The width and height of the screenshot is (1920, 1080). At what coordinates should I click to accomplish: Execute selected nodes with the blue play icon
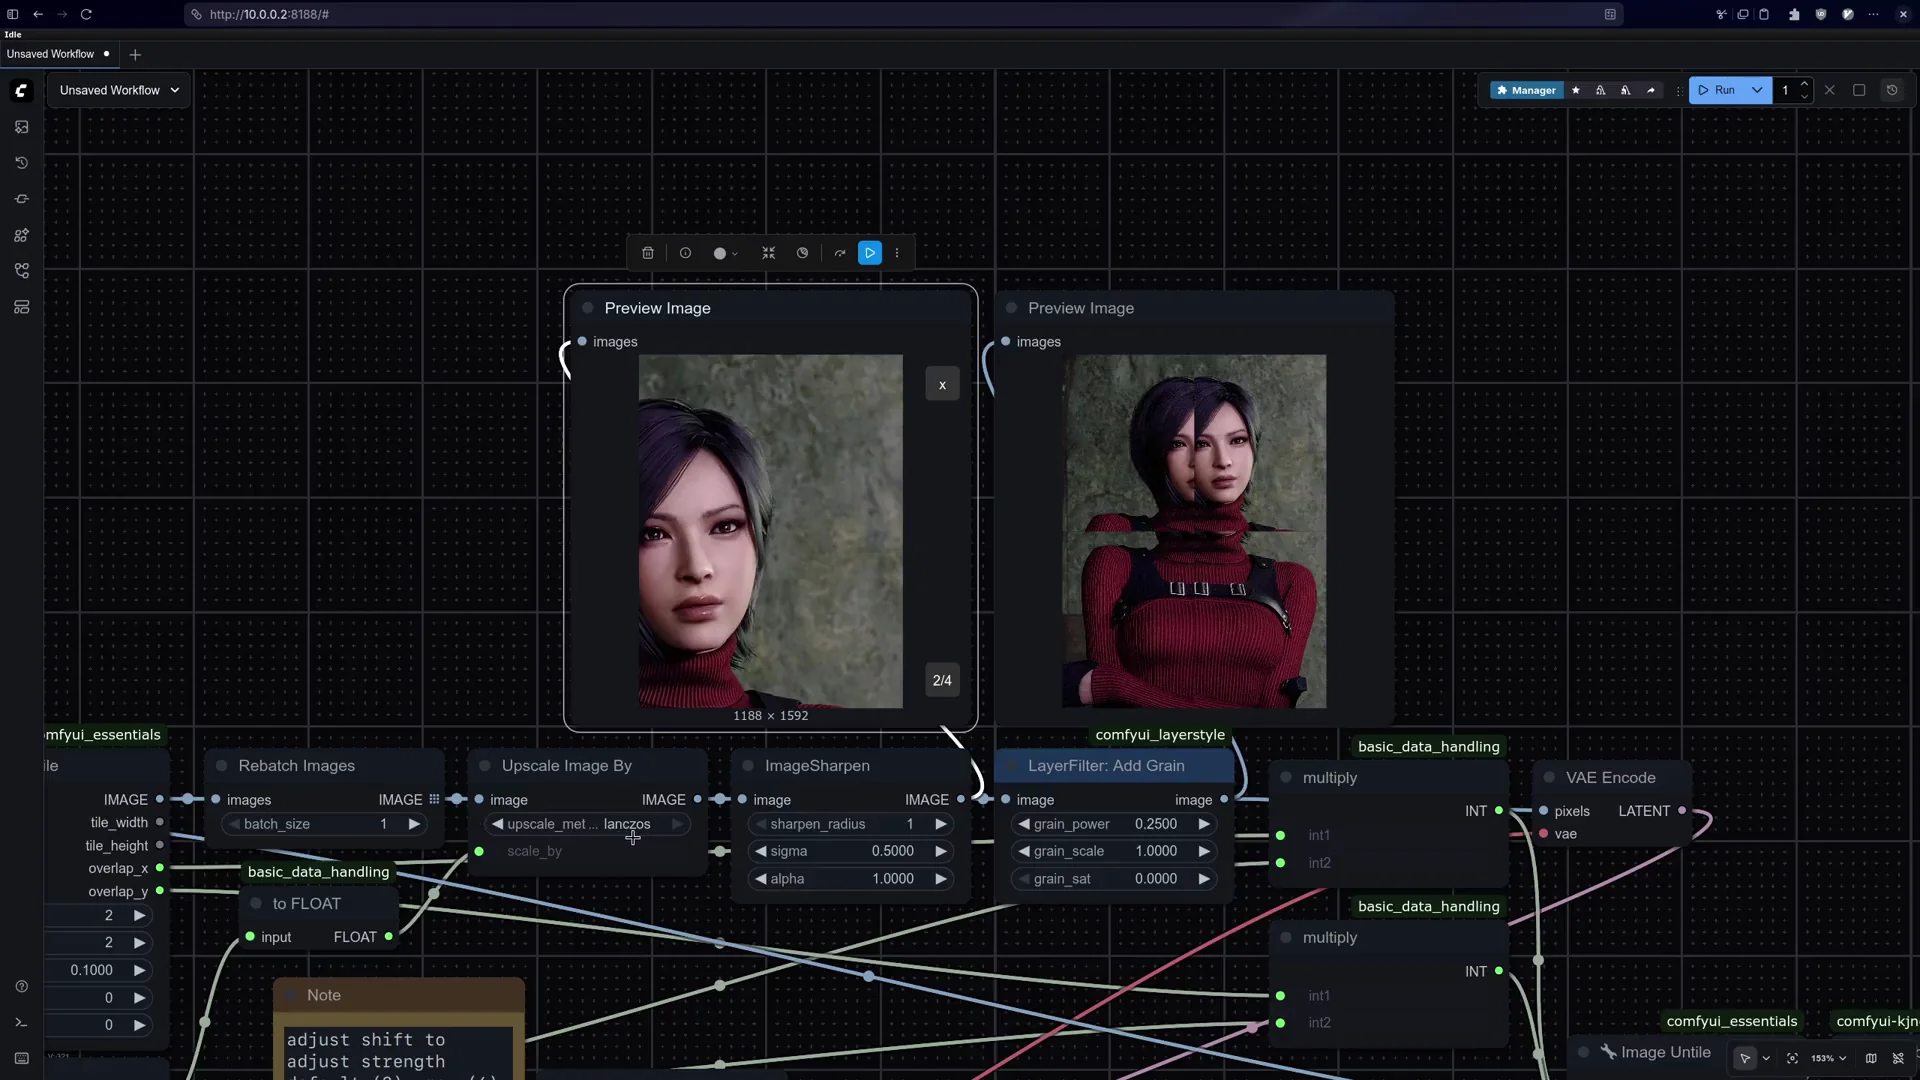(x=870, y=253)
